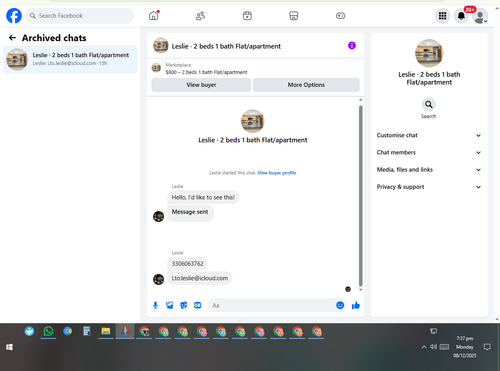Open the account profile avatar menu
The image size is (500, 371).
pos(480,16)
